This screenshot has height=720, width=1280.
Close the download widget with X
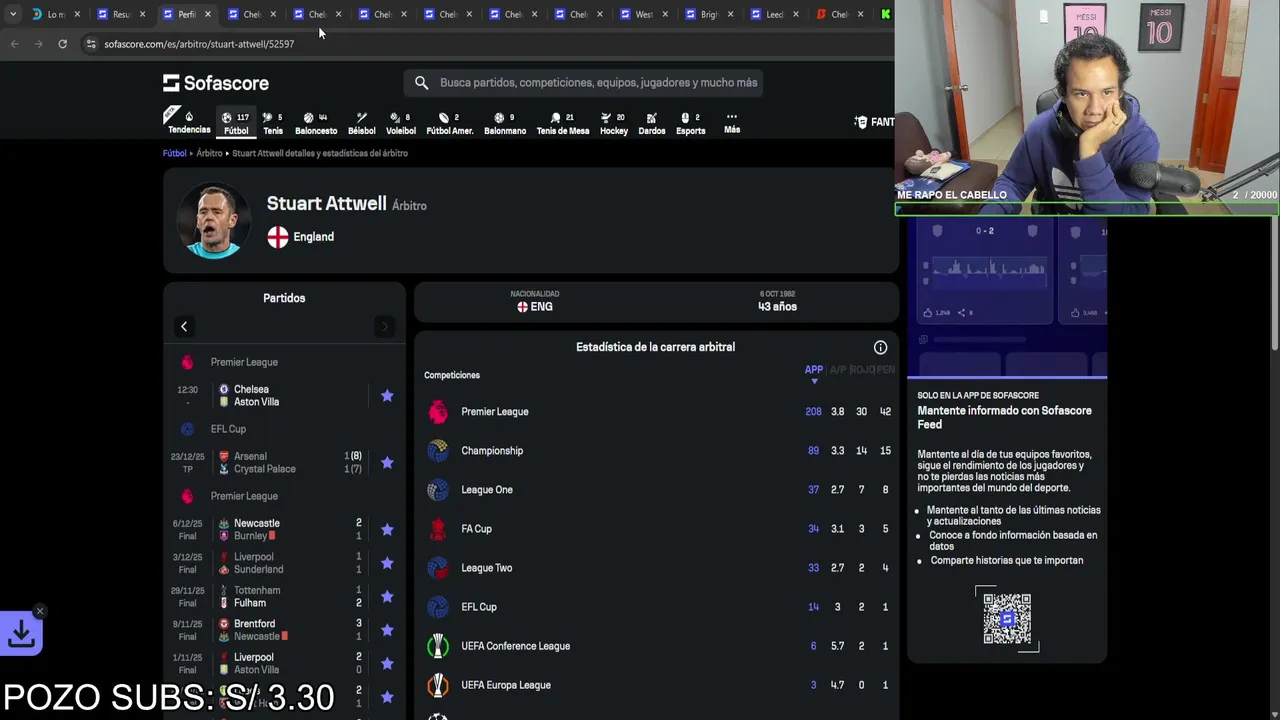tap(40, 611)
